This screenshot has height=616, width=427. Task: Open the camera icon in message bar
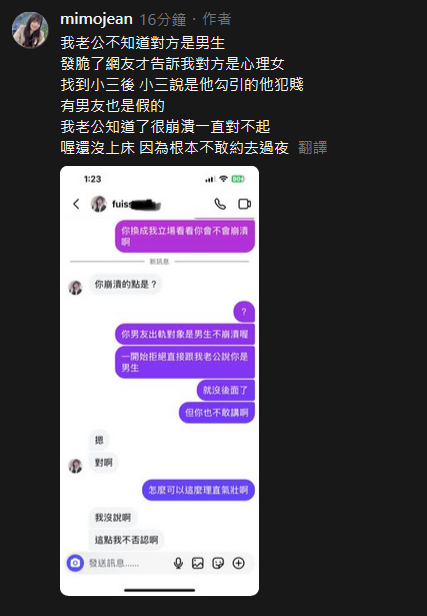click(x=75, y=563)
